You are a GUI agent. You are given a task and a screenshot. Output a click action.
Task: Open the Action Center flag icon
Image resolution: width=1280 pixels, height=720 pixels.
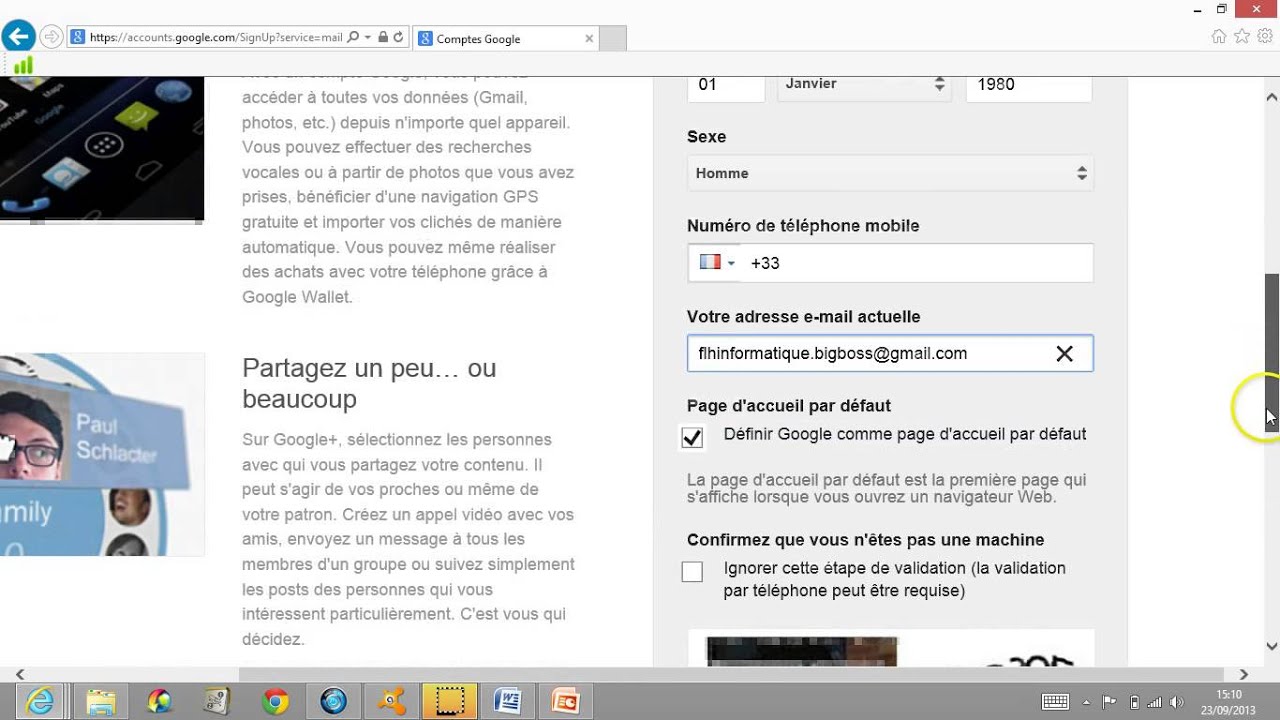pos(1109,702)
